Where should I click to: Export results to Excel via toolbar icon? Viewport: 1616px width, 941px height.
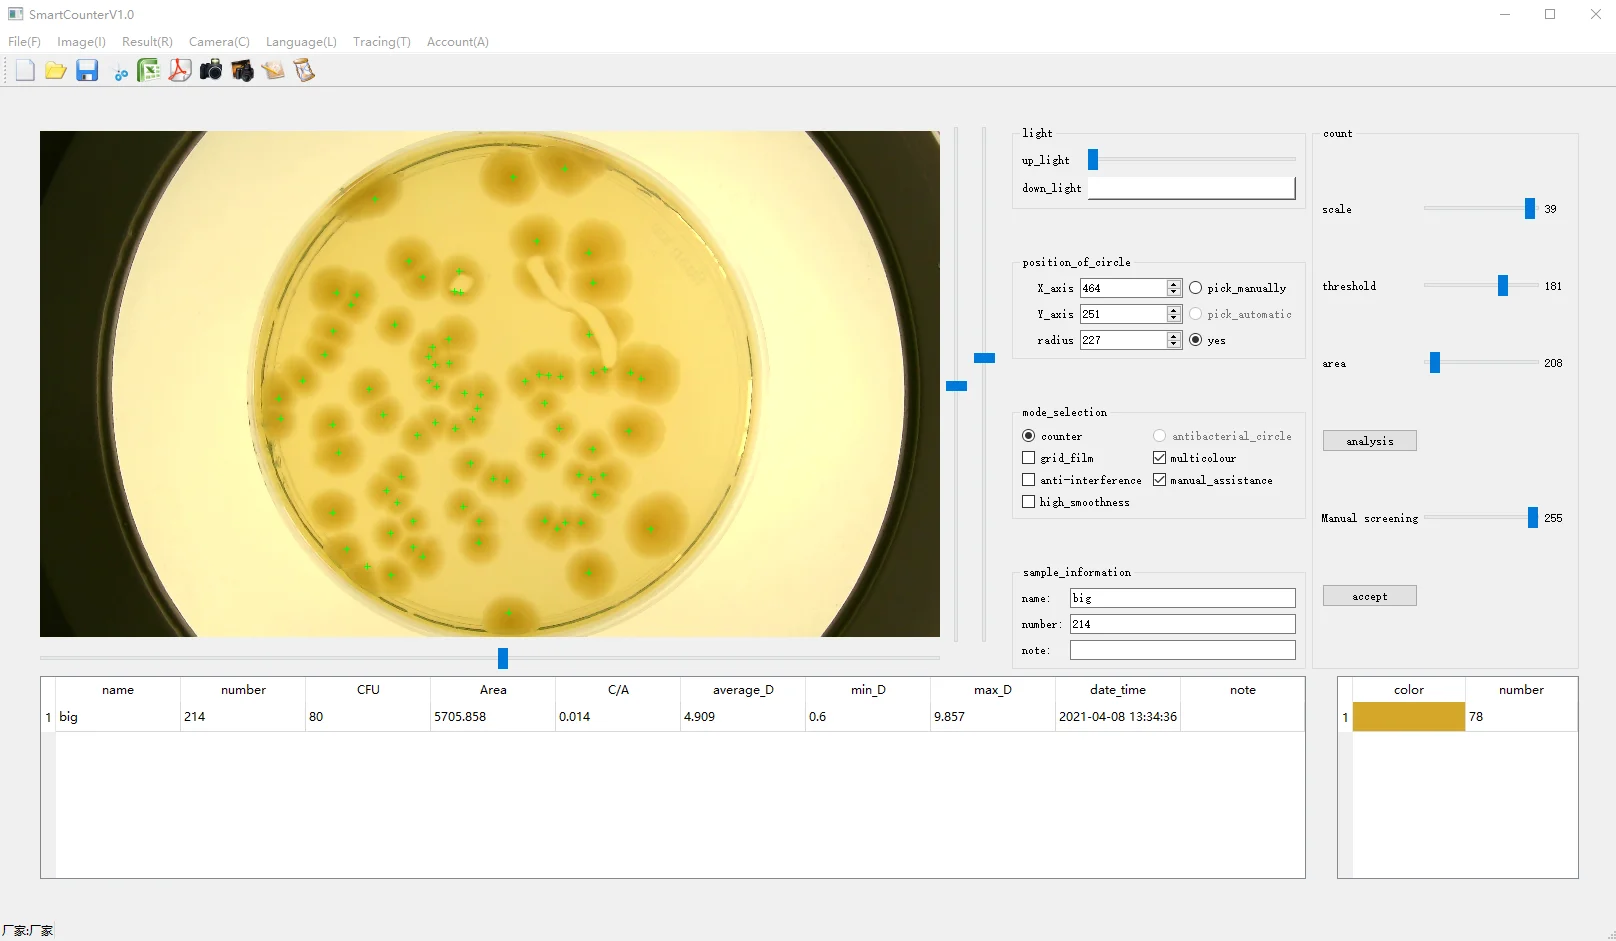pyautogui.click(x=148, y=70)
